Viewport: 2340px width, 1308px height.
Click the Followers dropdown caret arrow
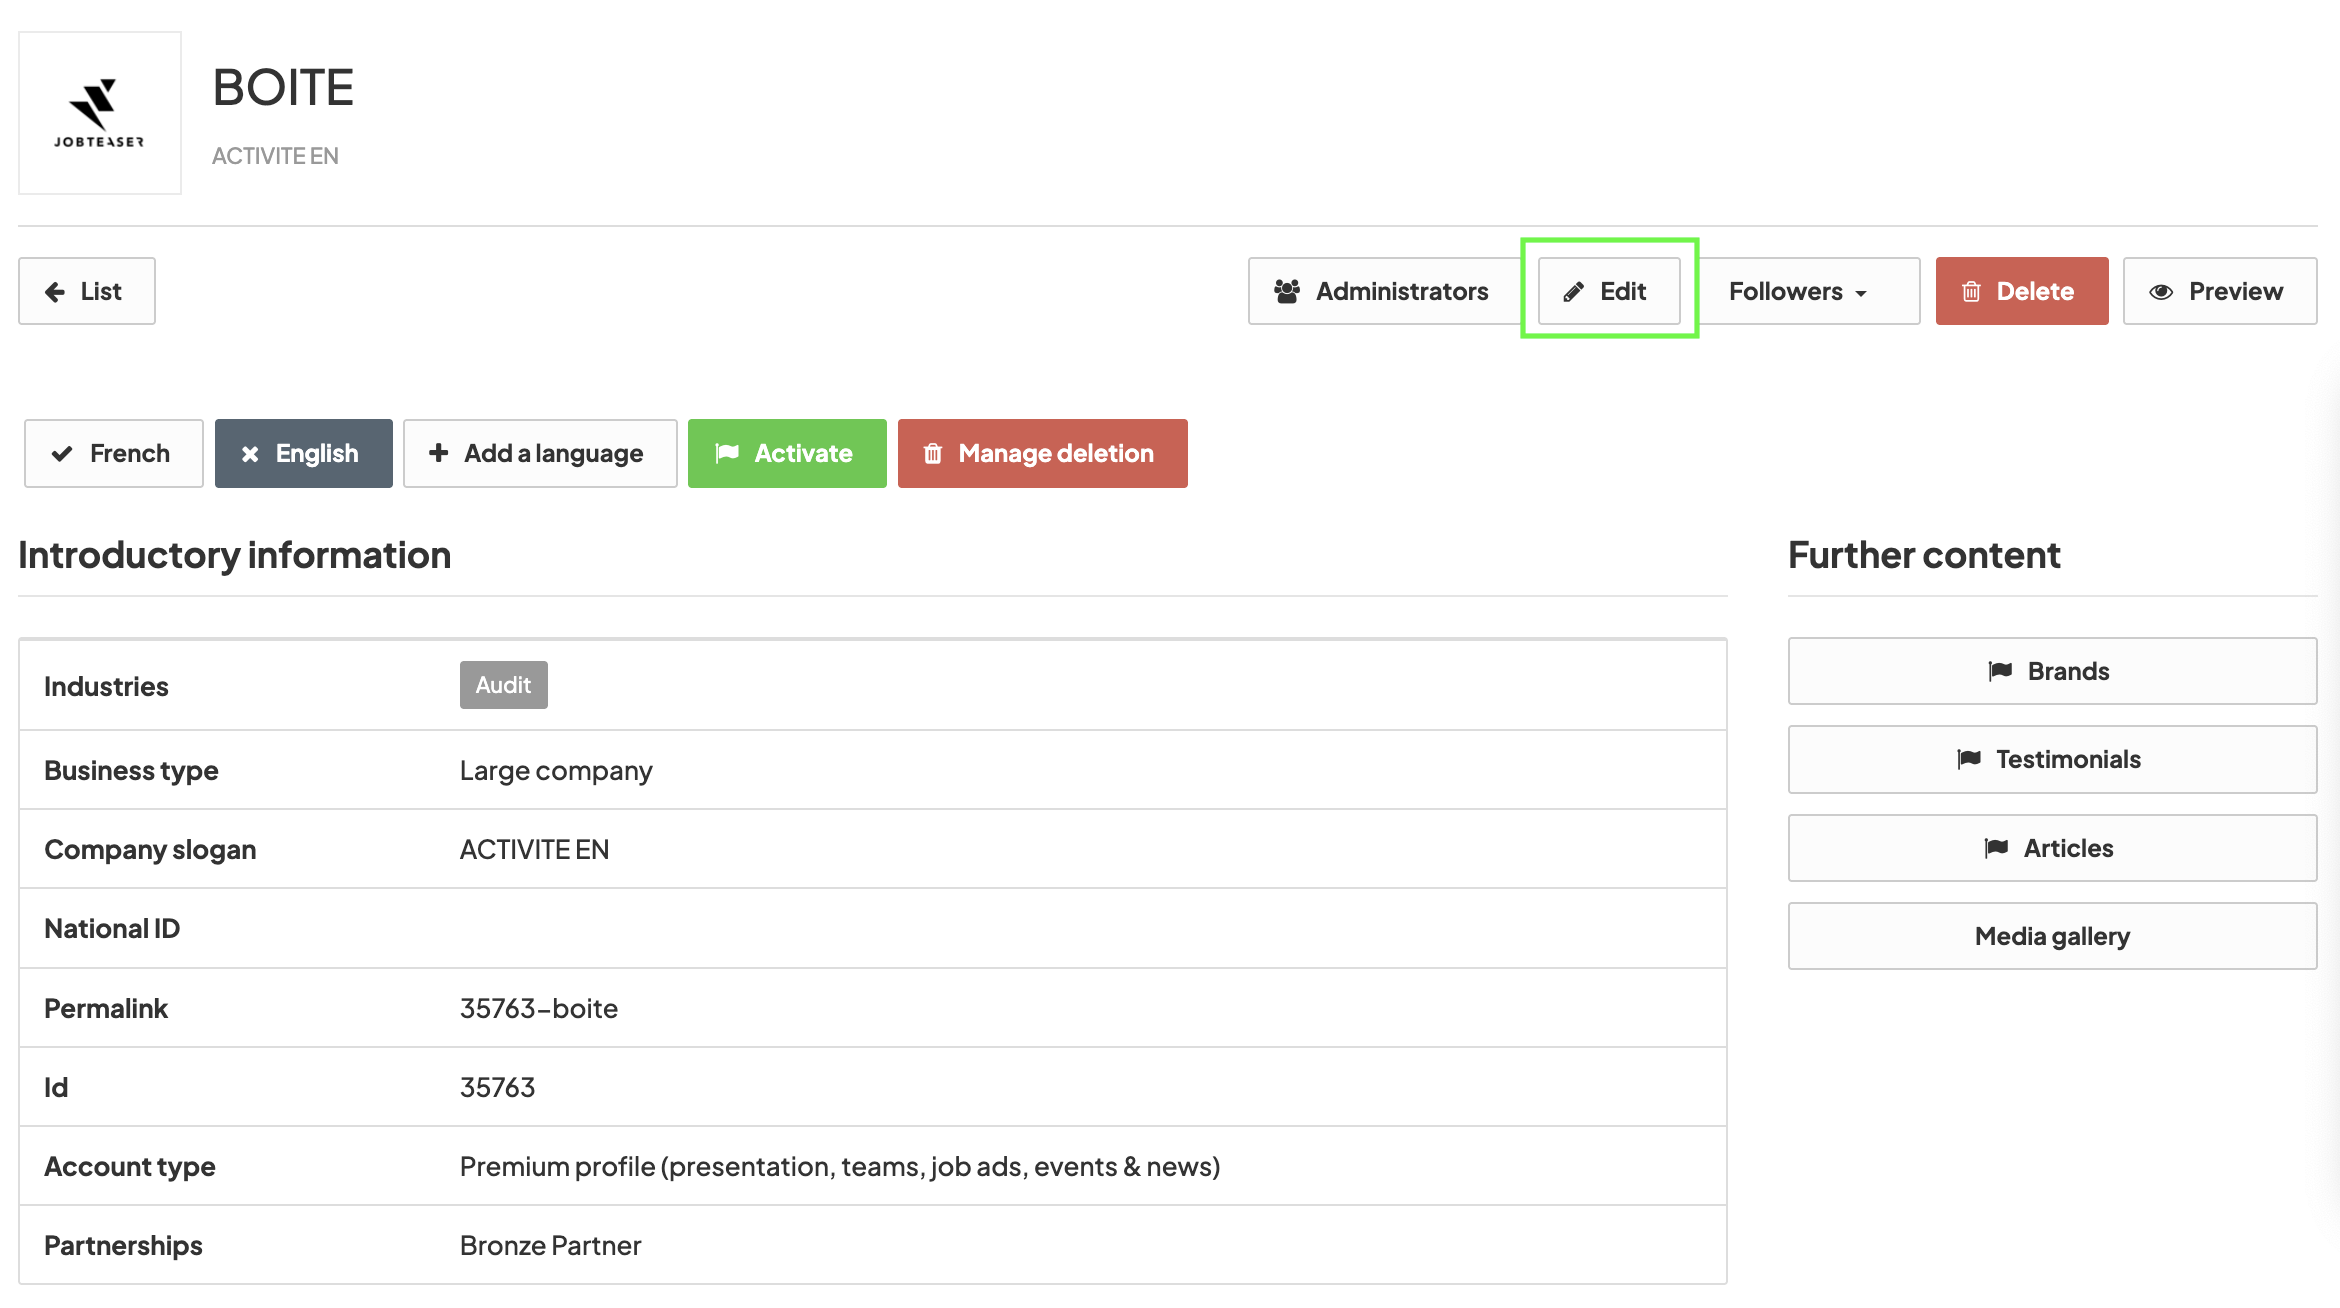[x=1861, y=294]
